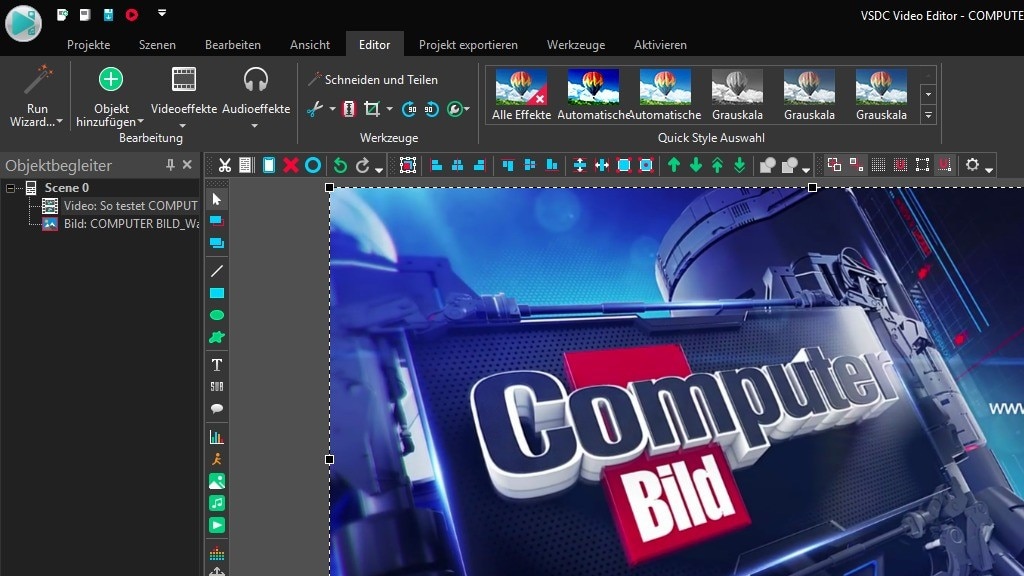Unpin the Objektbegleiter panel
Viewport: 1024px width, 576px height.
(170, 165)
